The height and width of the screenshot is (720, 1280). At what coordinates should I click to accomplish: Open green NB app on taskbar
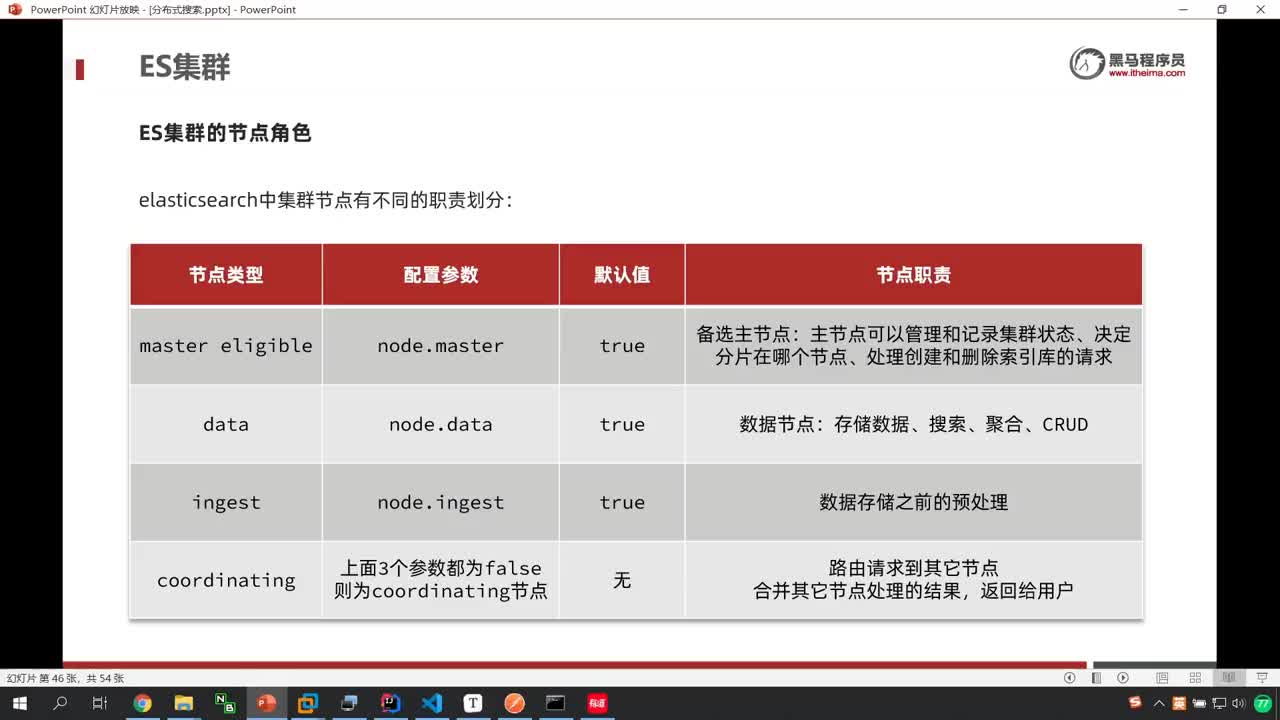pyautogui.click(x=225, y=703)
